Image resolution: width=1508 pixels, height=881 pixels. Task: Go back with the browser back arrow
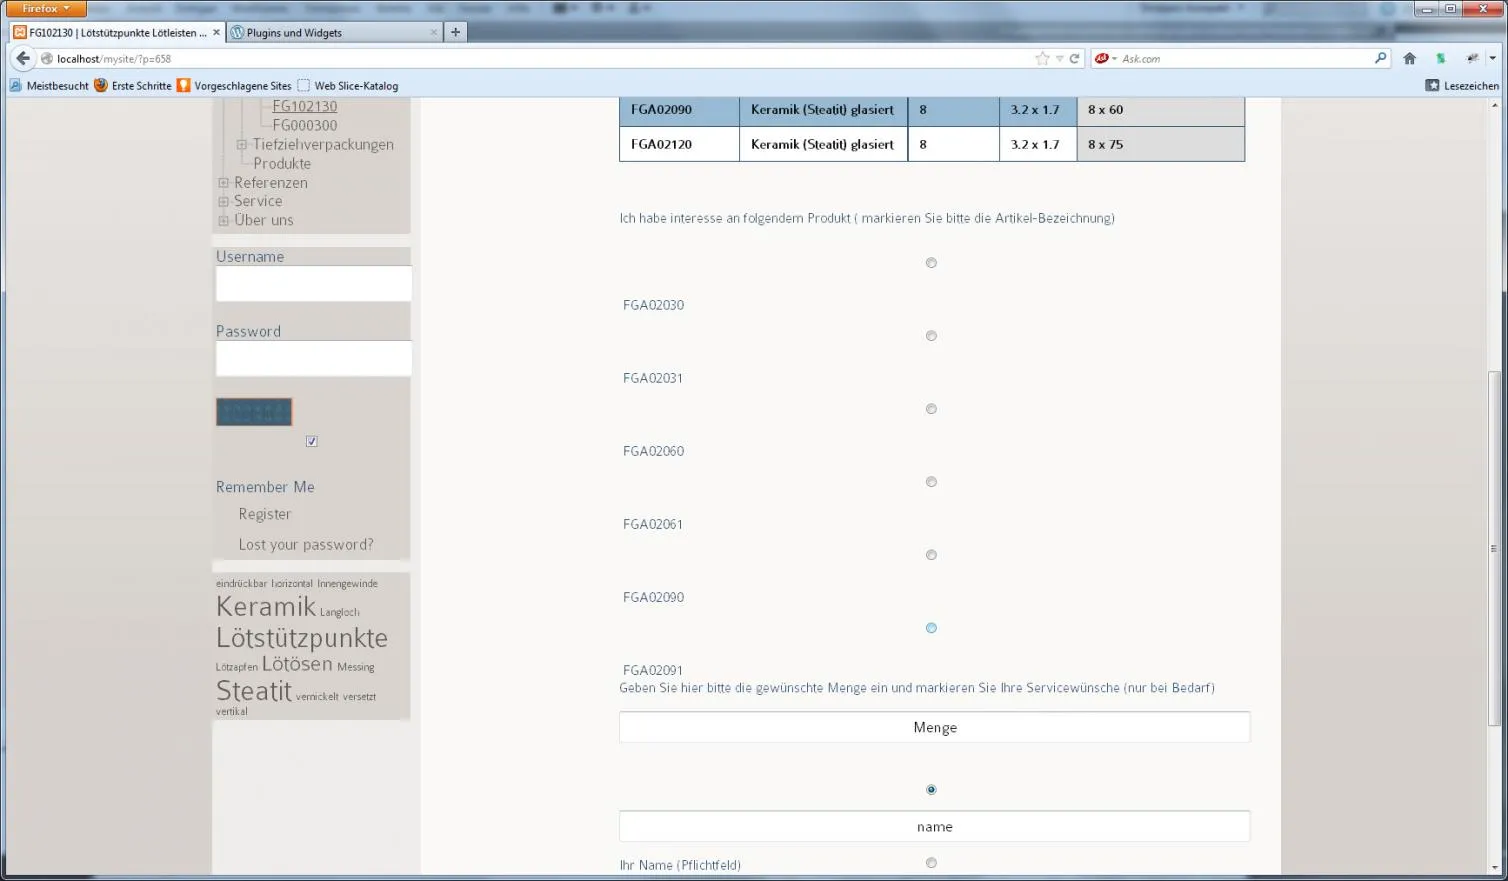coord(23,59)
